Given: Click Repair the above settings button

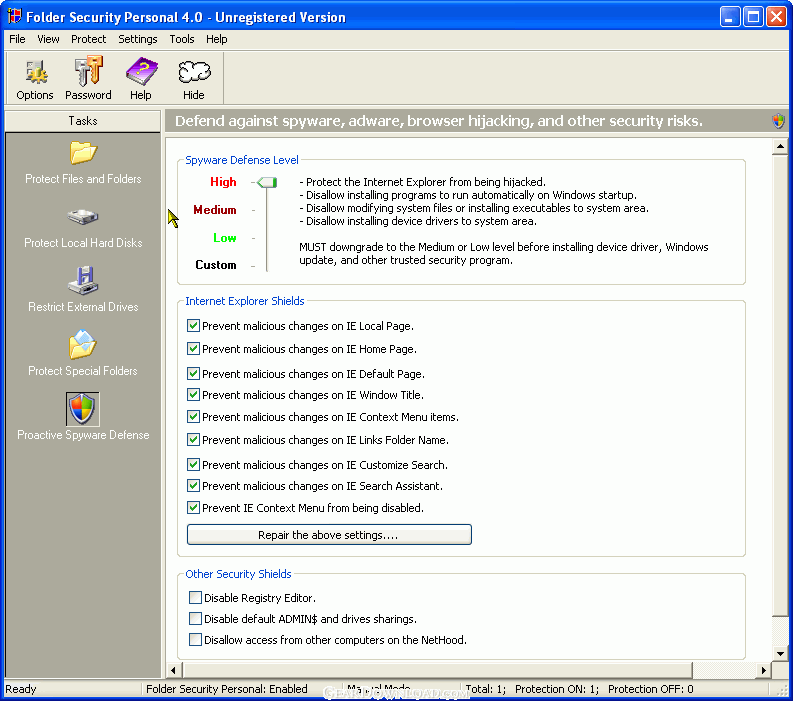Looking at the screenshot, I should tap(329, 535).
